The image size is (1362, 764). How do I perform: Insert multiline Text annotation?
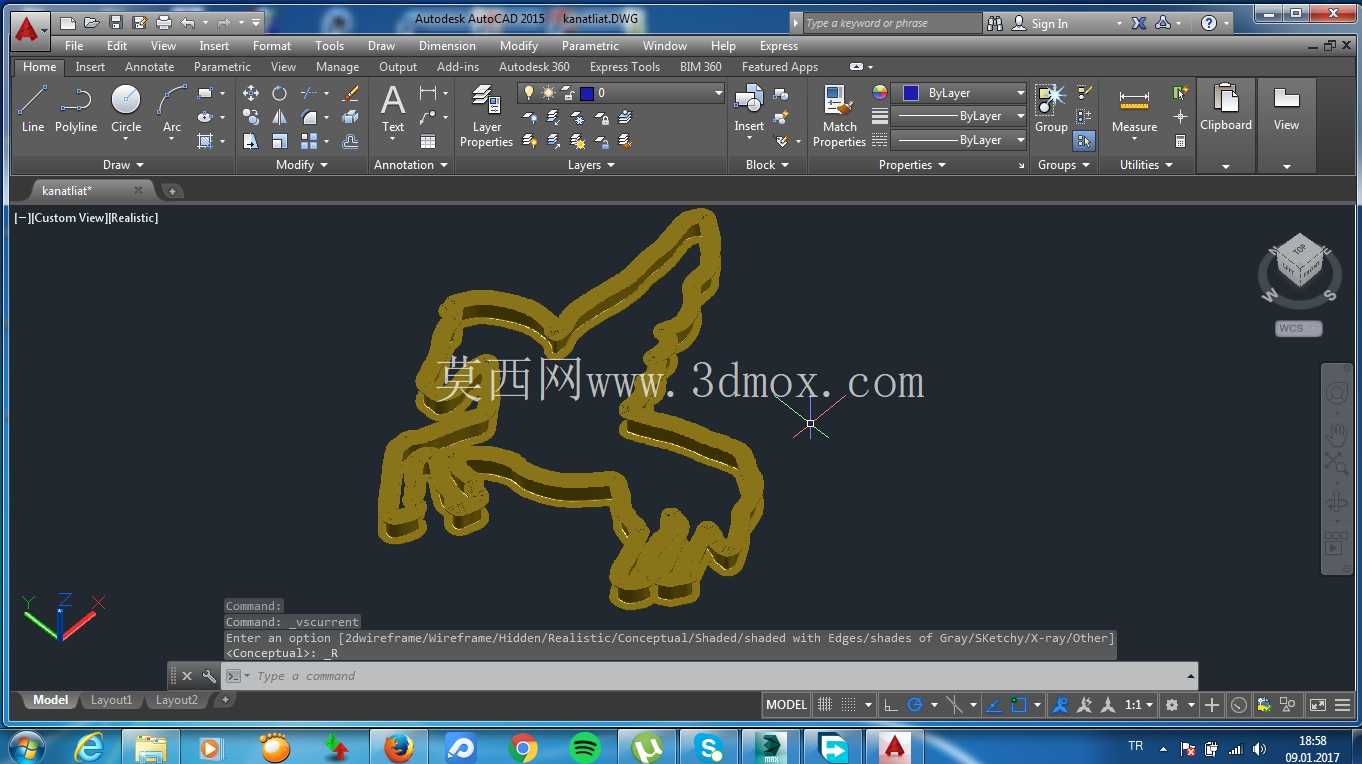point(393,109)
